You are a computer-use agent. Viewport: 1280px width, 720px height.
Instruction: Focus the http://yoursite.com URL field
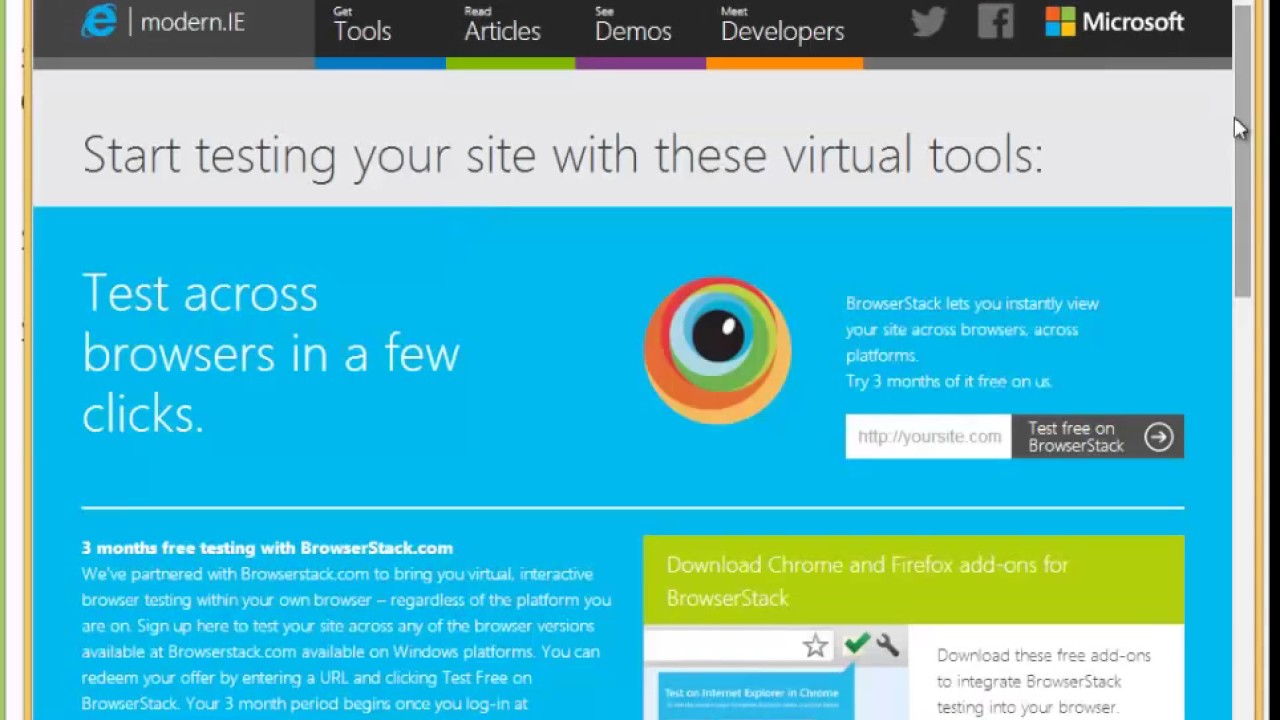pyautogui.click(x=929, y=437)
